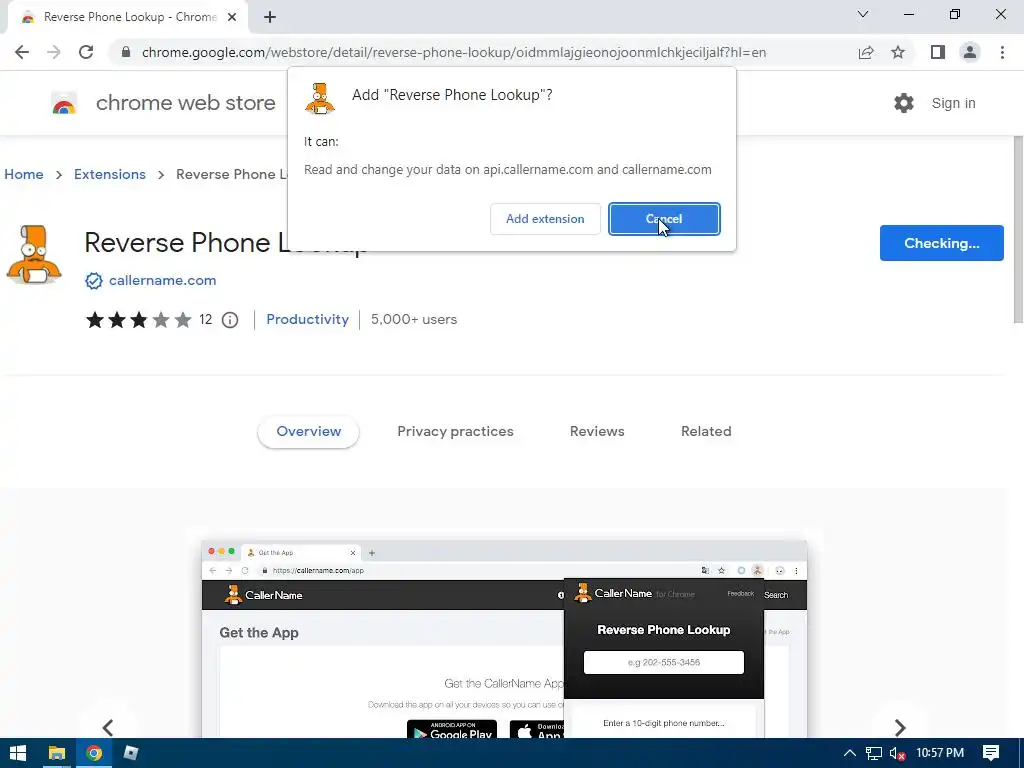View site information lock icon
1024x768 pixels.
click(126, 52)
